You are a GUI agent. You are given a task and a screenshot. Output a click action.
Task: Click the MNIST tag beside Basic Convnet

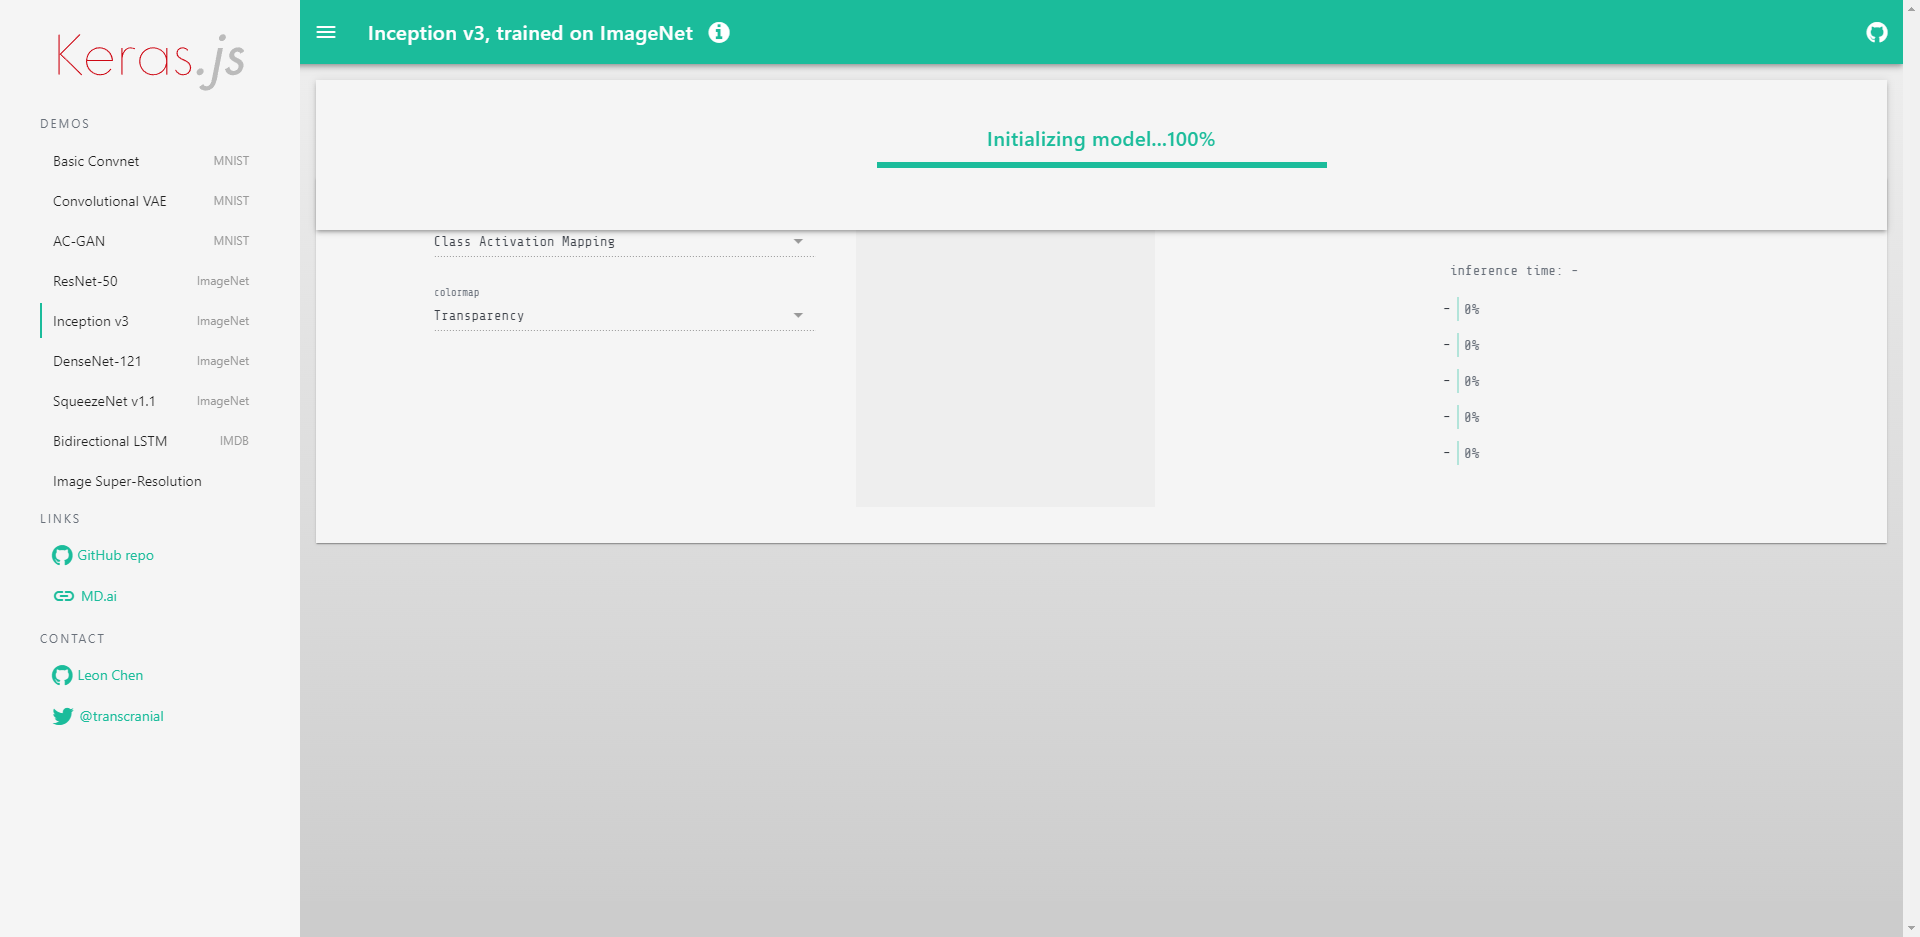[231, 161]
